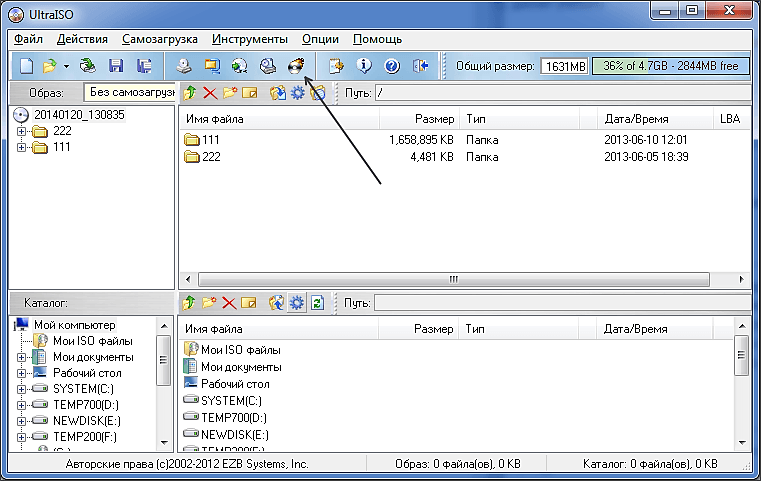Select folder 222 in the image file list
Viewport: 761px width, 481px height.
pos(211,157)
